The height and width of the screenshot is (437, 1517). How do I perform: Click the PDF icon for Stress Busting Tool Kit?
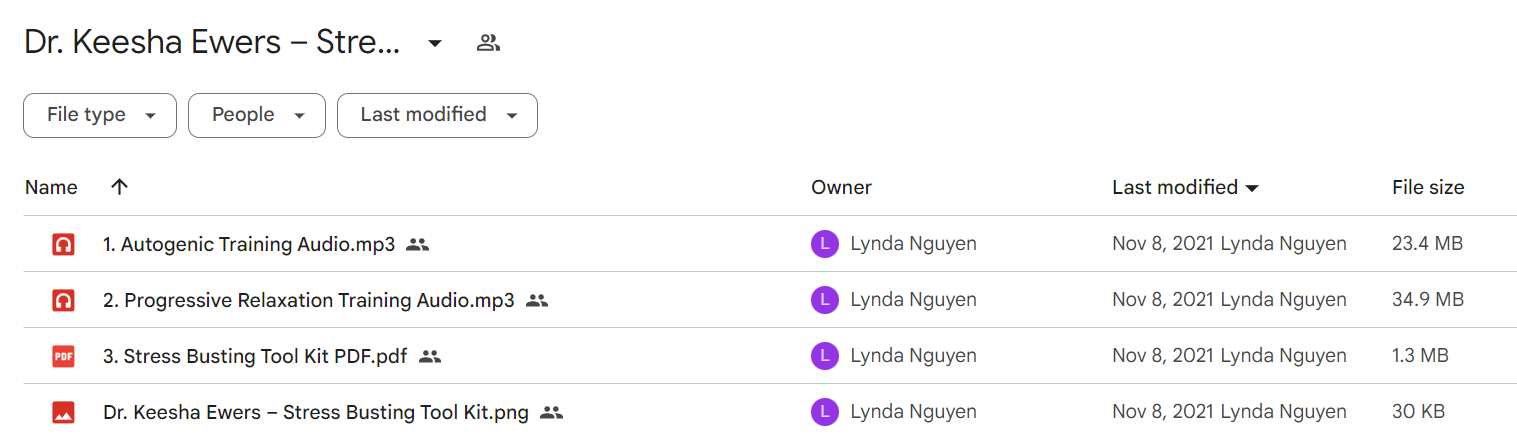(63, 356)
